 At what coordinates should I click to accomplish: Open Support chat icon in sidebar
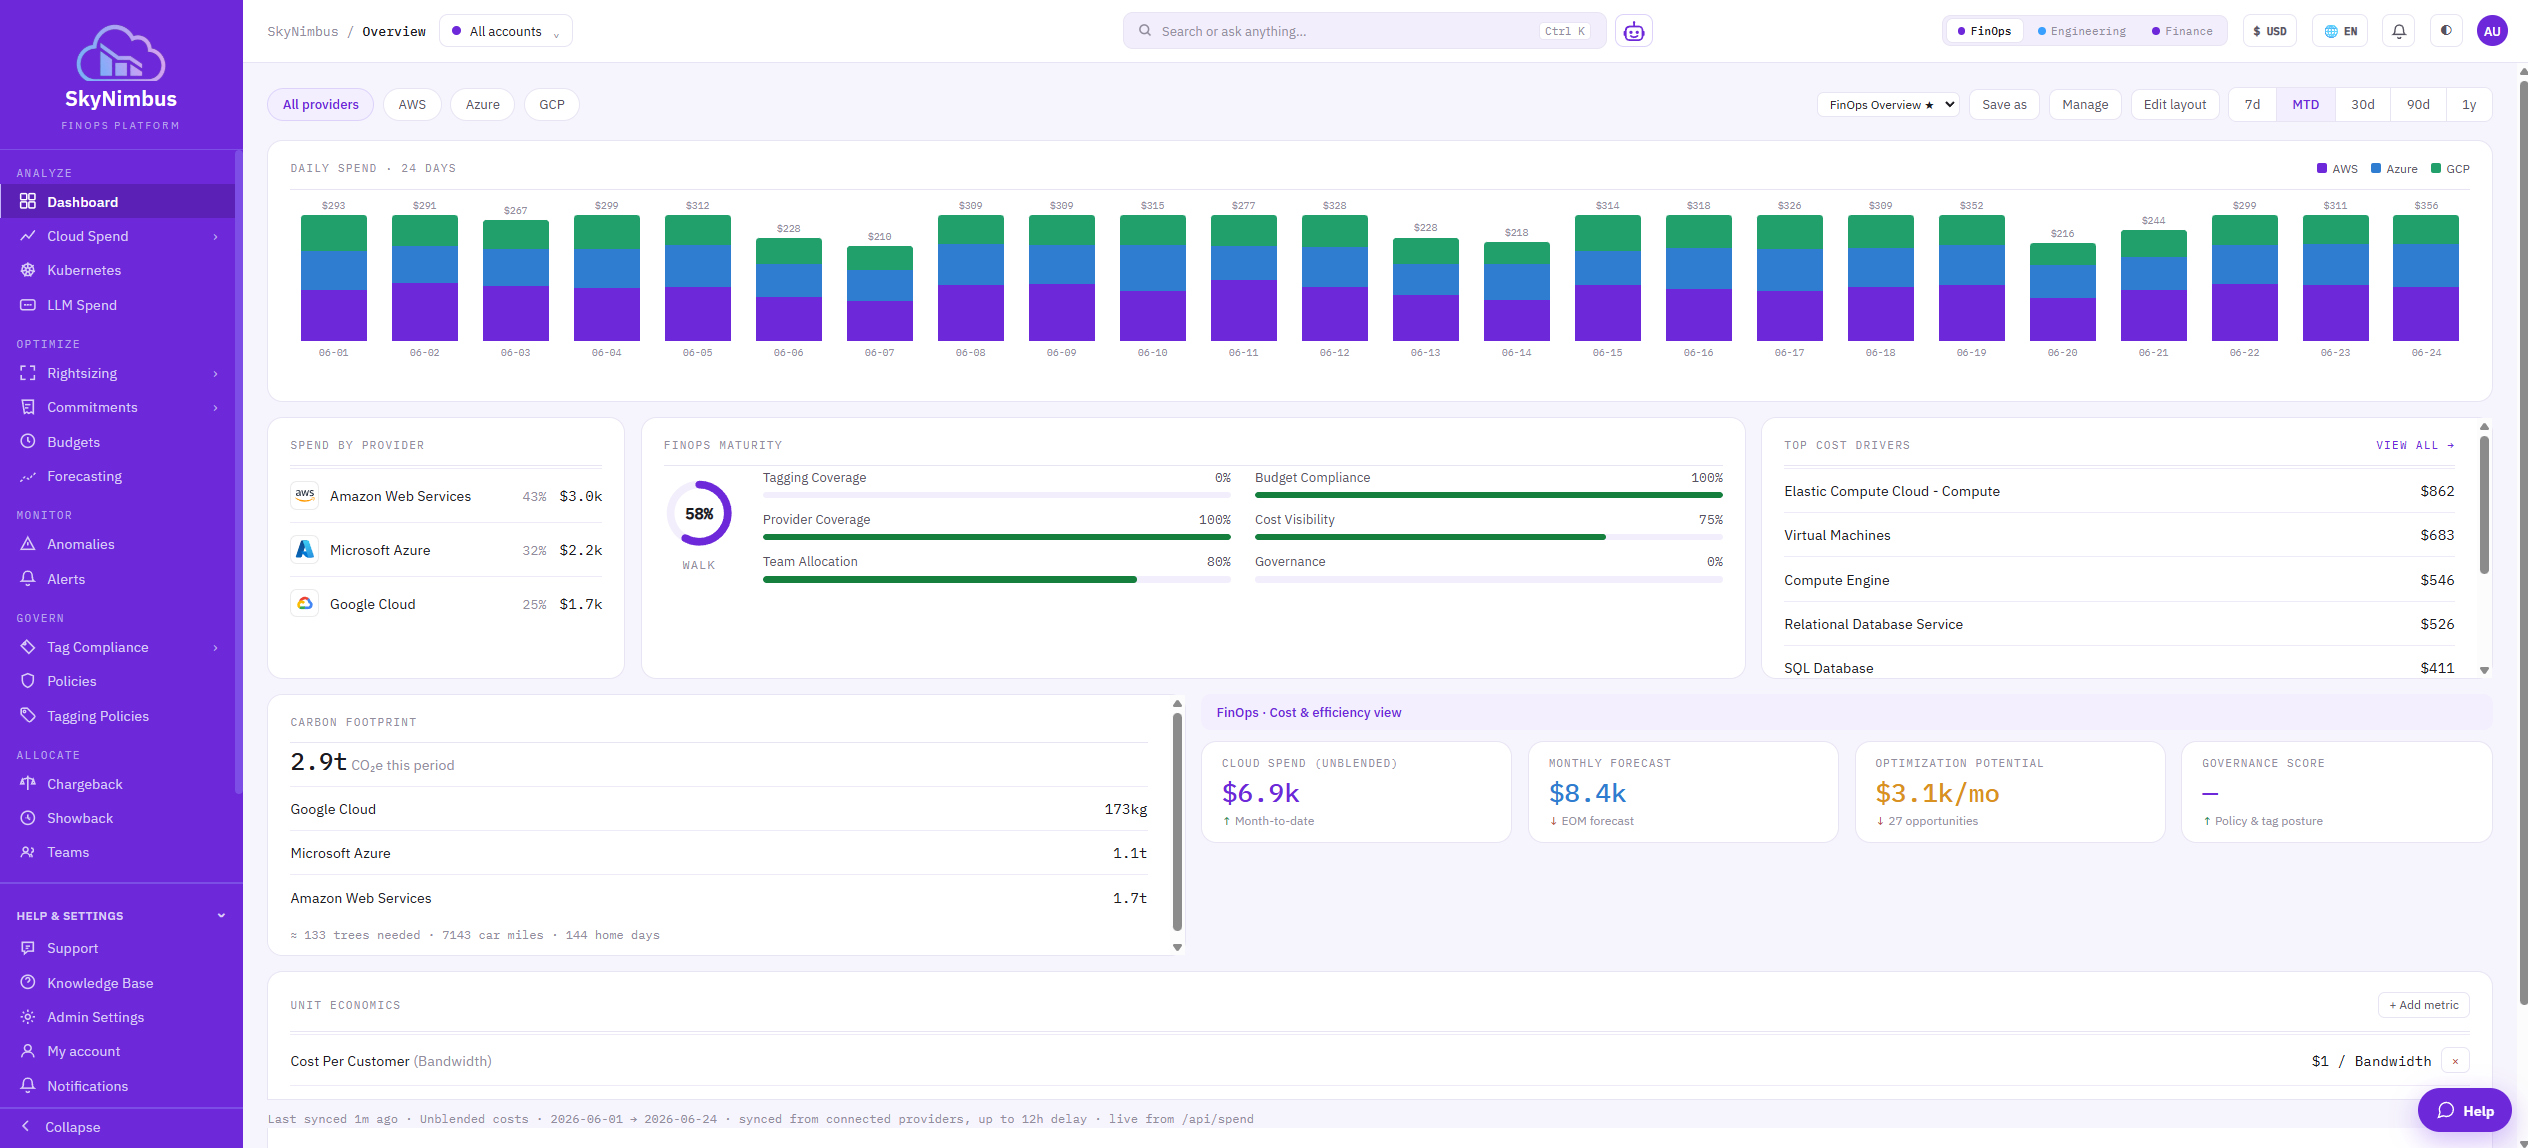[x=28, y=948]
